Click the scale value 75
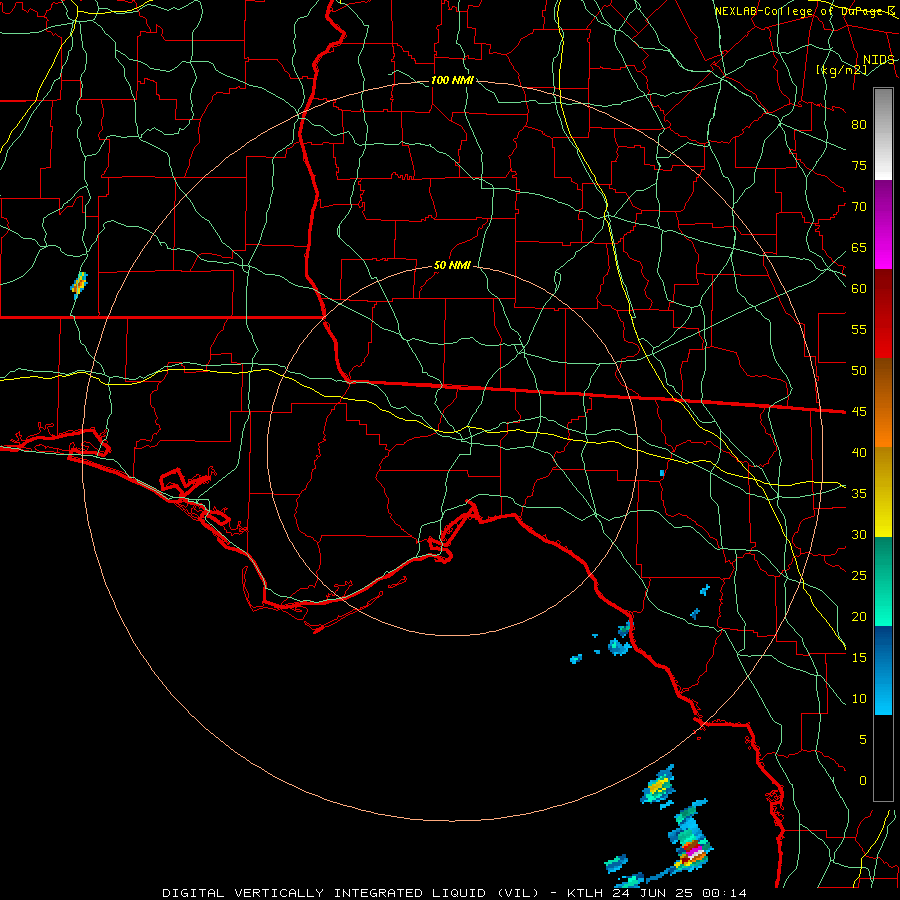The height and width of the screenshot is (900, 900). click(859, 165)
